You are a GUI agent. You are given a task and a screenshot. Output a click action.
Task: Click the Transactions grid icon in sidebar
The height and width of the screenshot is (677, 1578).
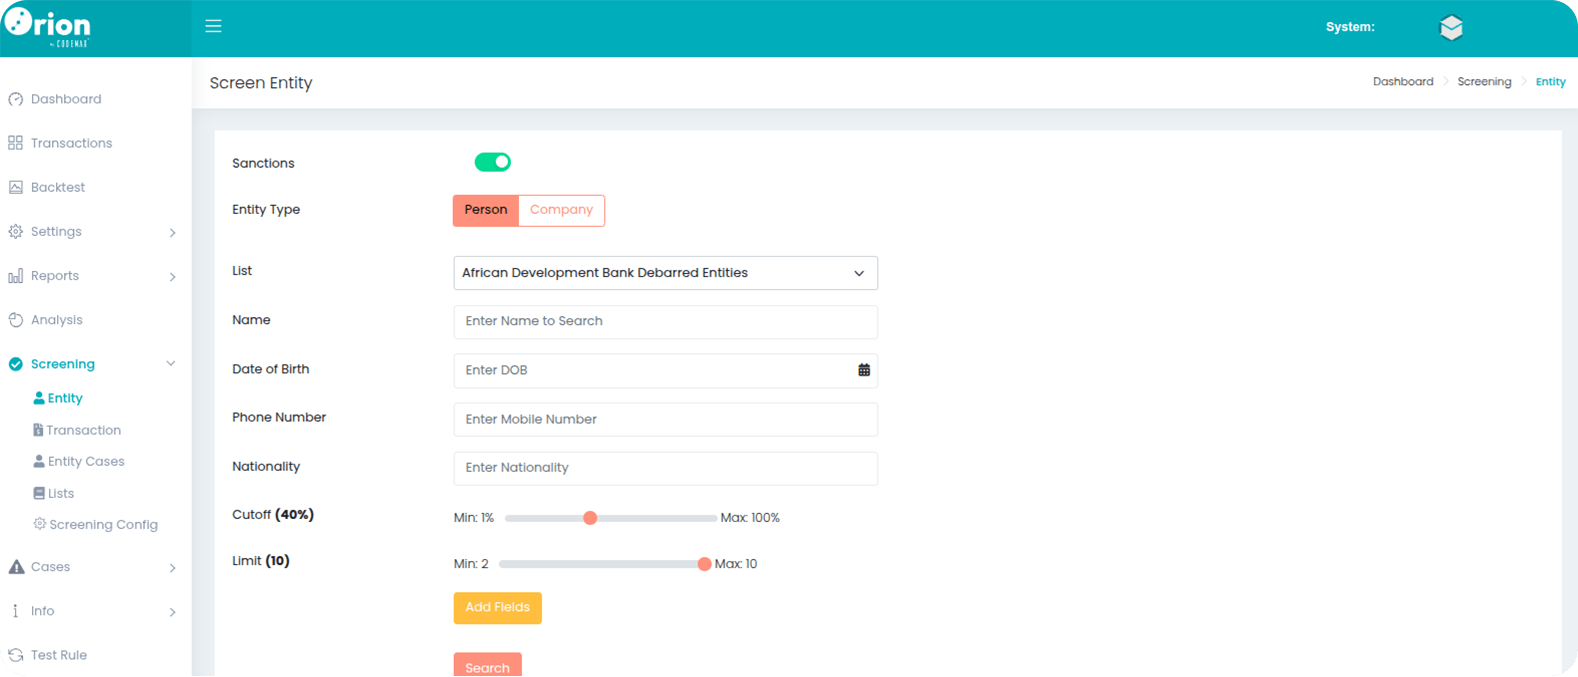tap(16, 143)
